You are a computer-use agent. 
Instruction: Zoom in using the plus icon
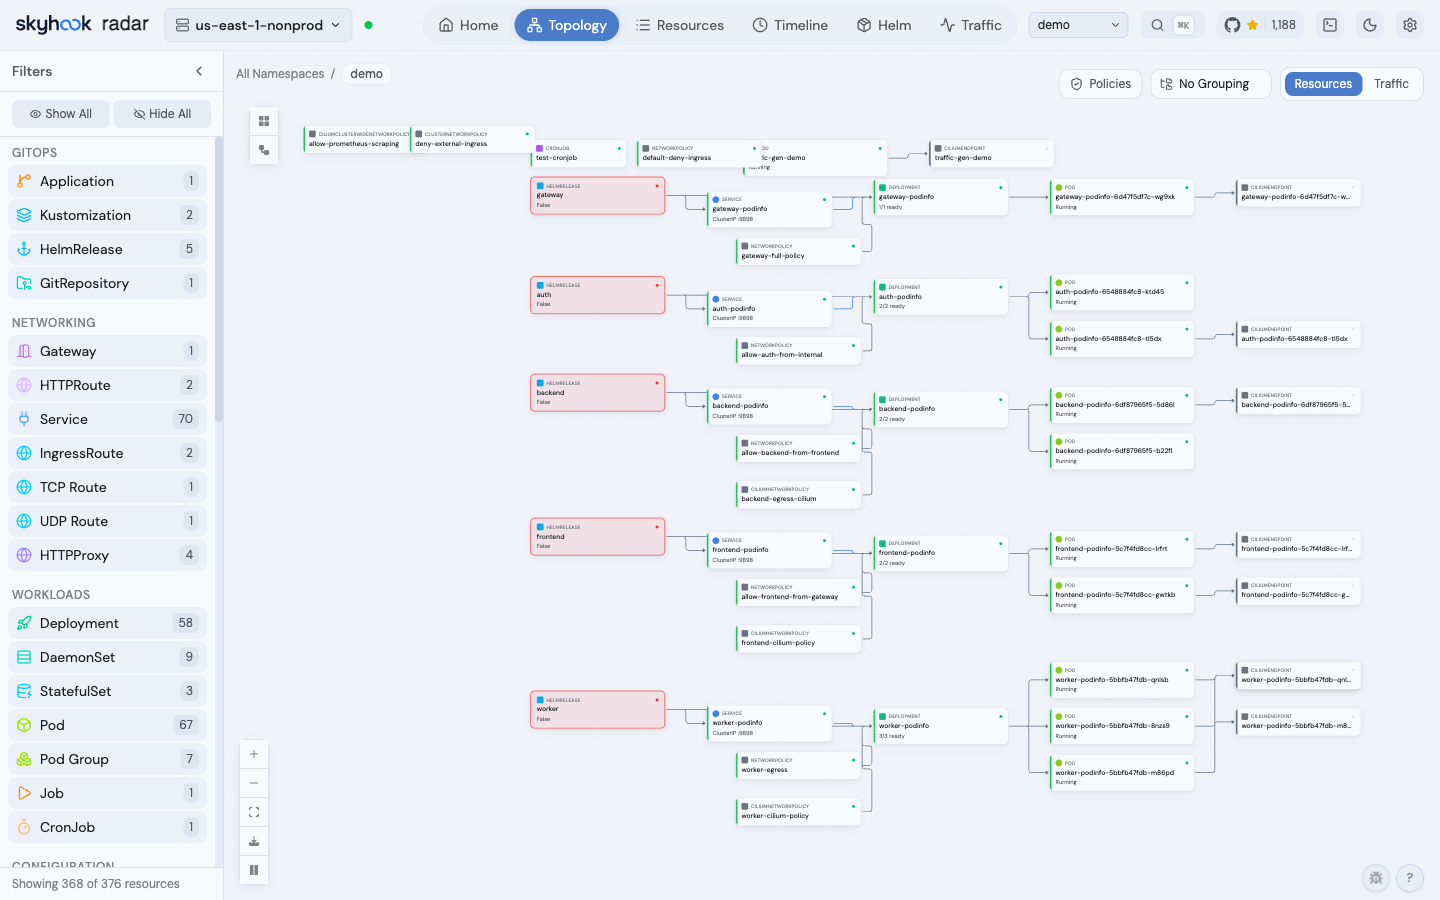tap(254, 754)
